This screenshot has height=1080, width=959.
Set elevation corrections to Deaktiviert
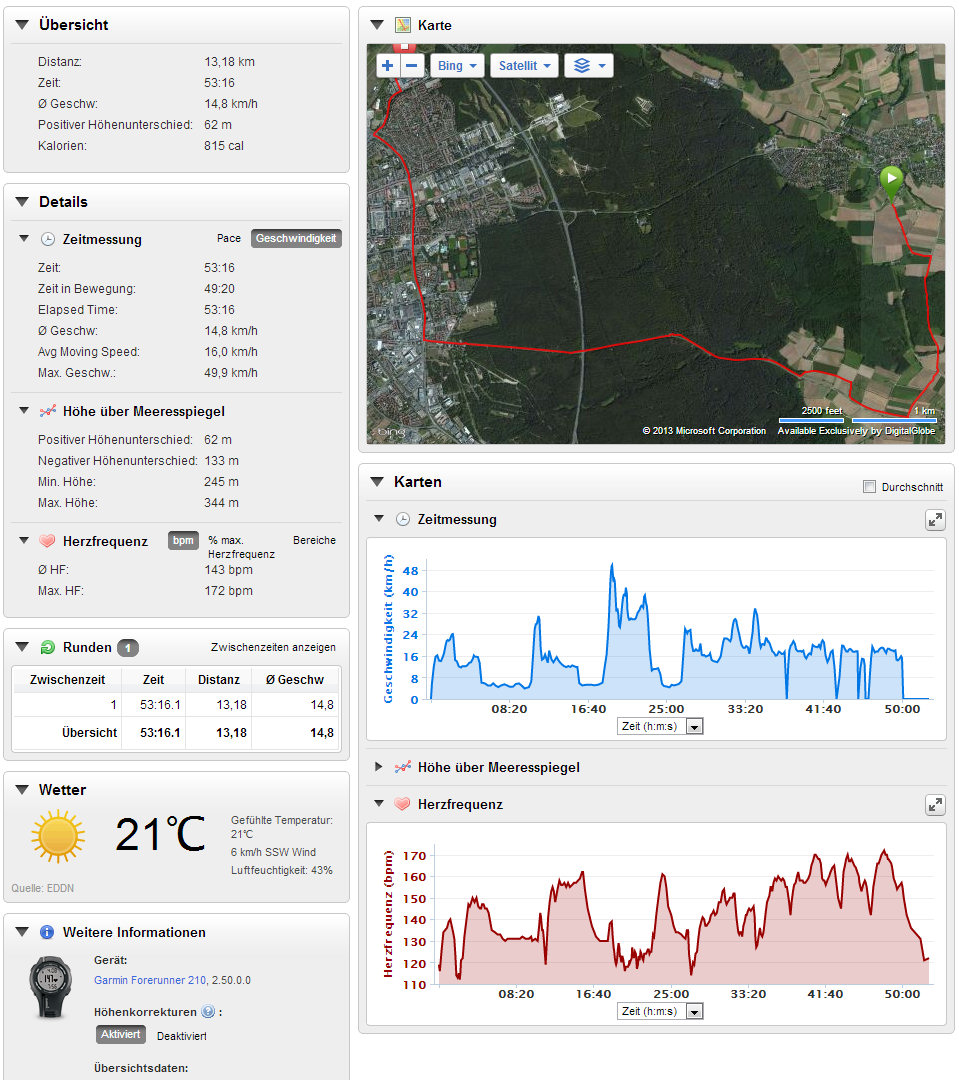[181, 1036]
